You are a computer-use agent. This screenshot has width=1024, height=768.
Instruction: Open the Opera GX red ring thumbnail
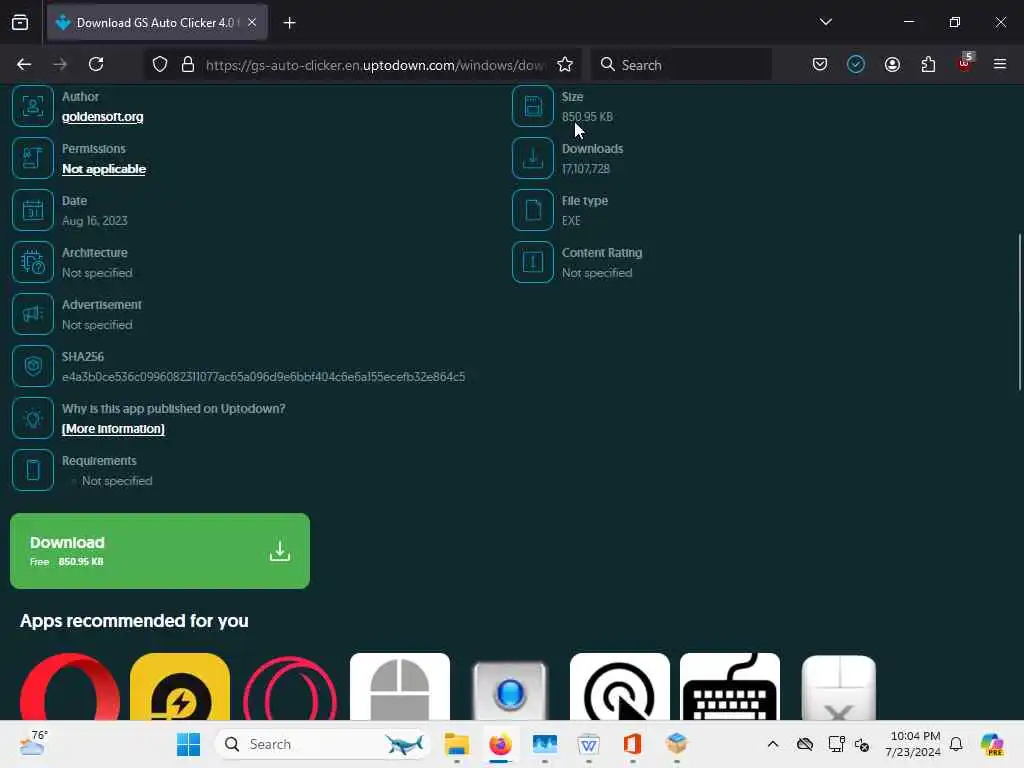coord(290,686)
